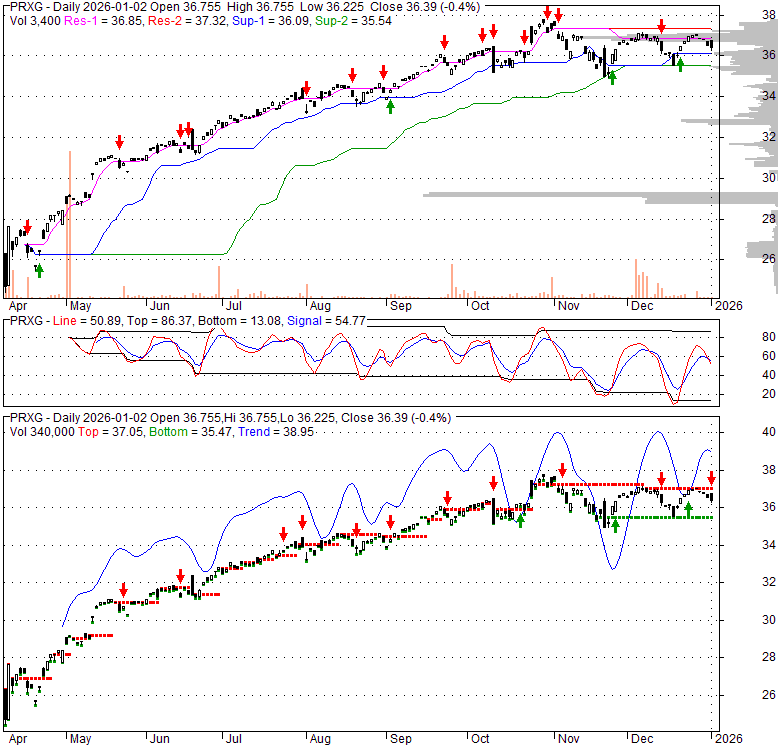Screen dimensions: 780x745
Task: Click the green buy arrow in April on top chart
Action: coord(39,270)
